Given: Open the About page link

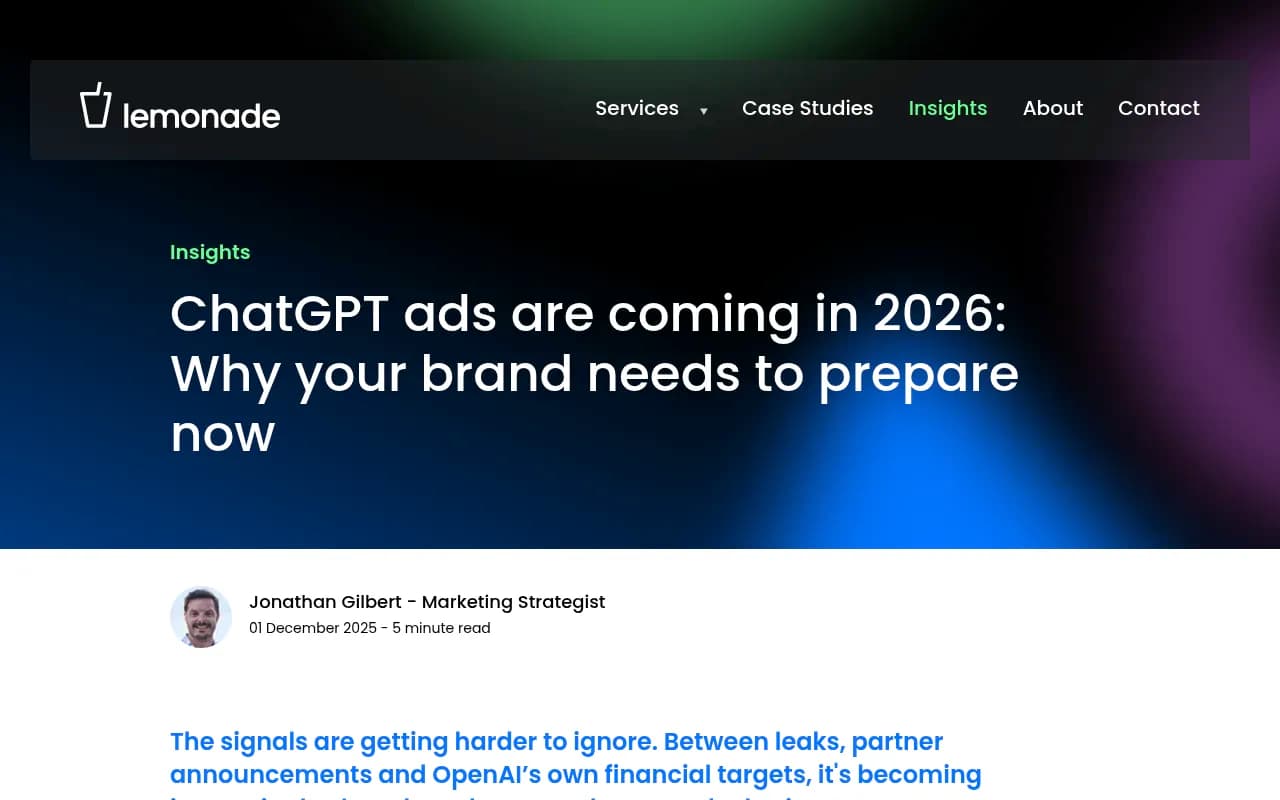Looking at the screenshot, I should coord(1052,108).
